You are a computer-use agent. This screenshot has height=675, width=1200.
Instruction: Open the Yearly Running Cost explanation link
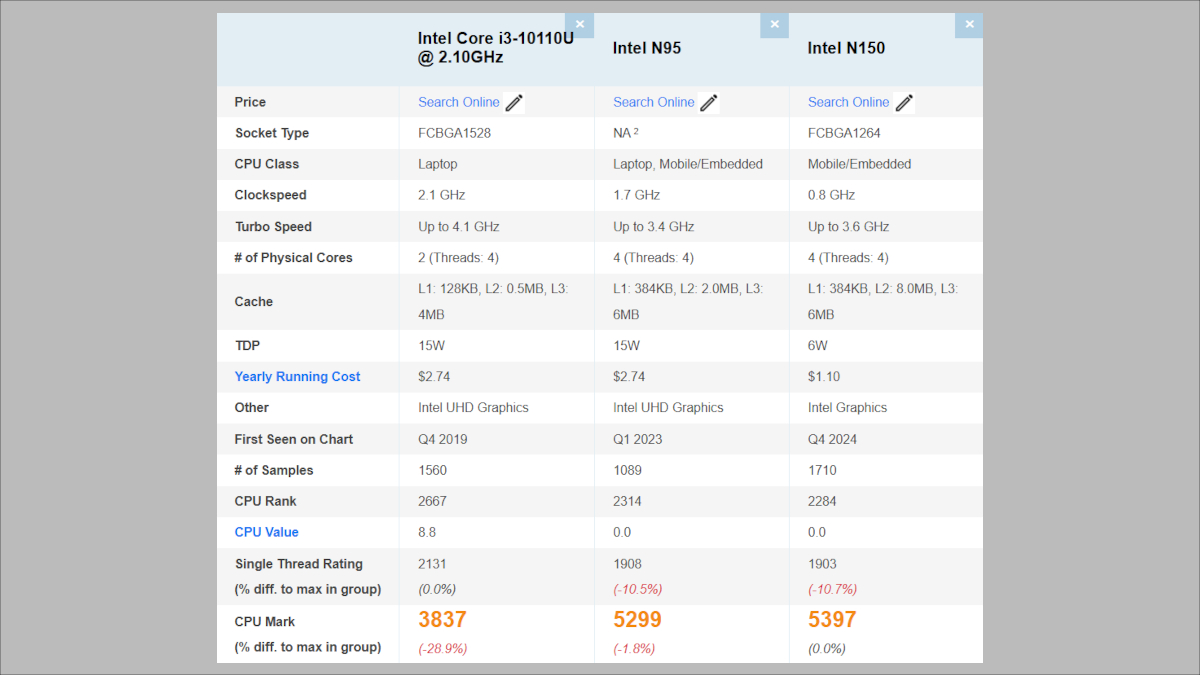(297, 376)
